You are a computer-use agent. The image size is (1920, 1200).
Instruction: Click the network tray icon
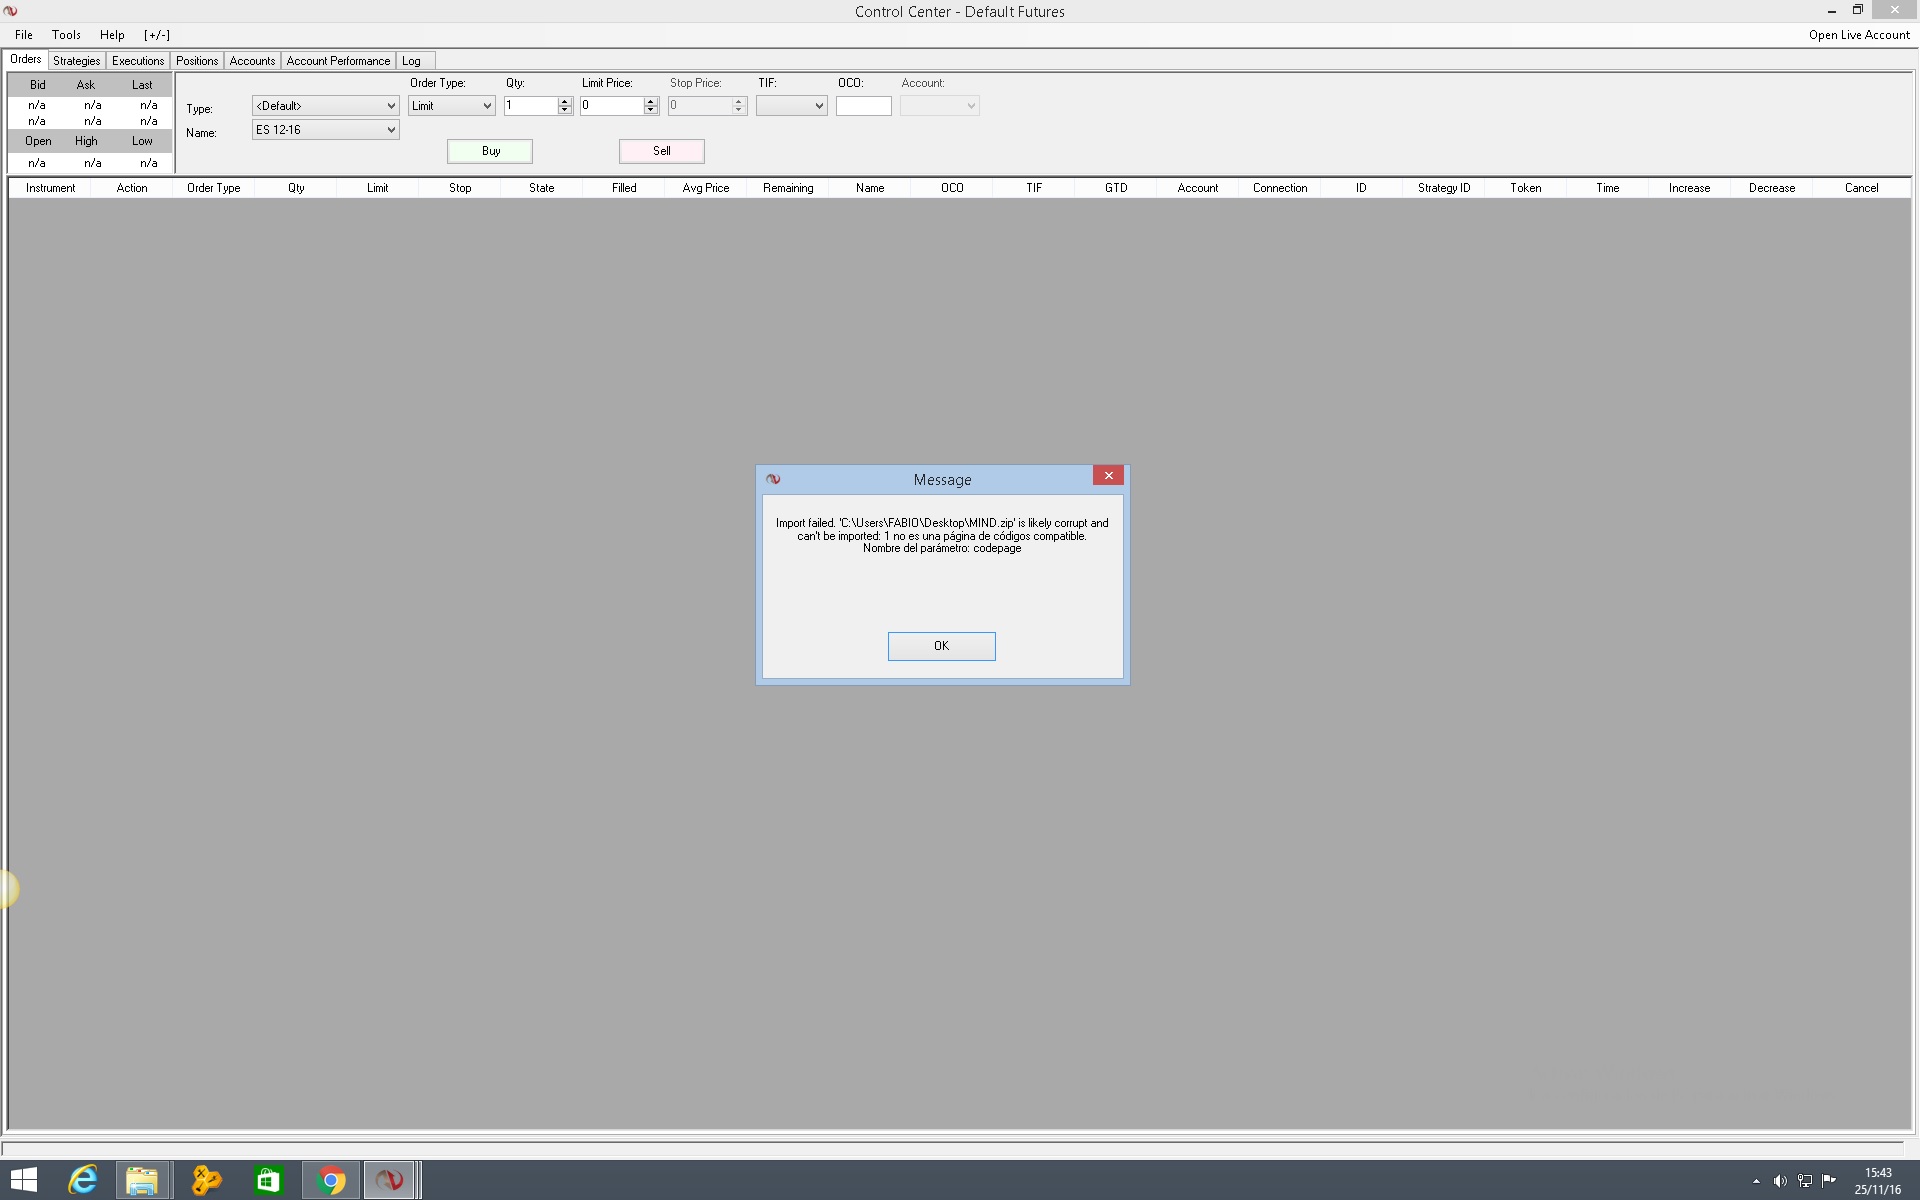click(1805, 1181)
